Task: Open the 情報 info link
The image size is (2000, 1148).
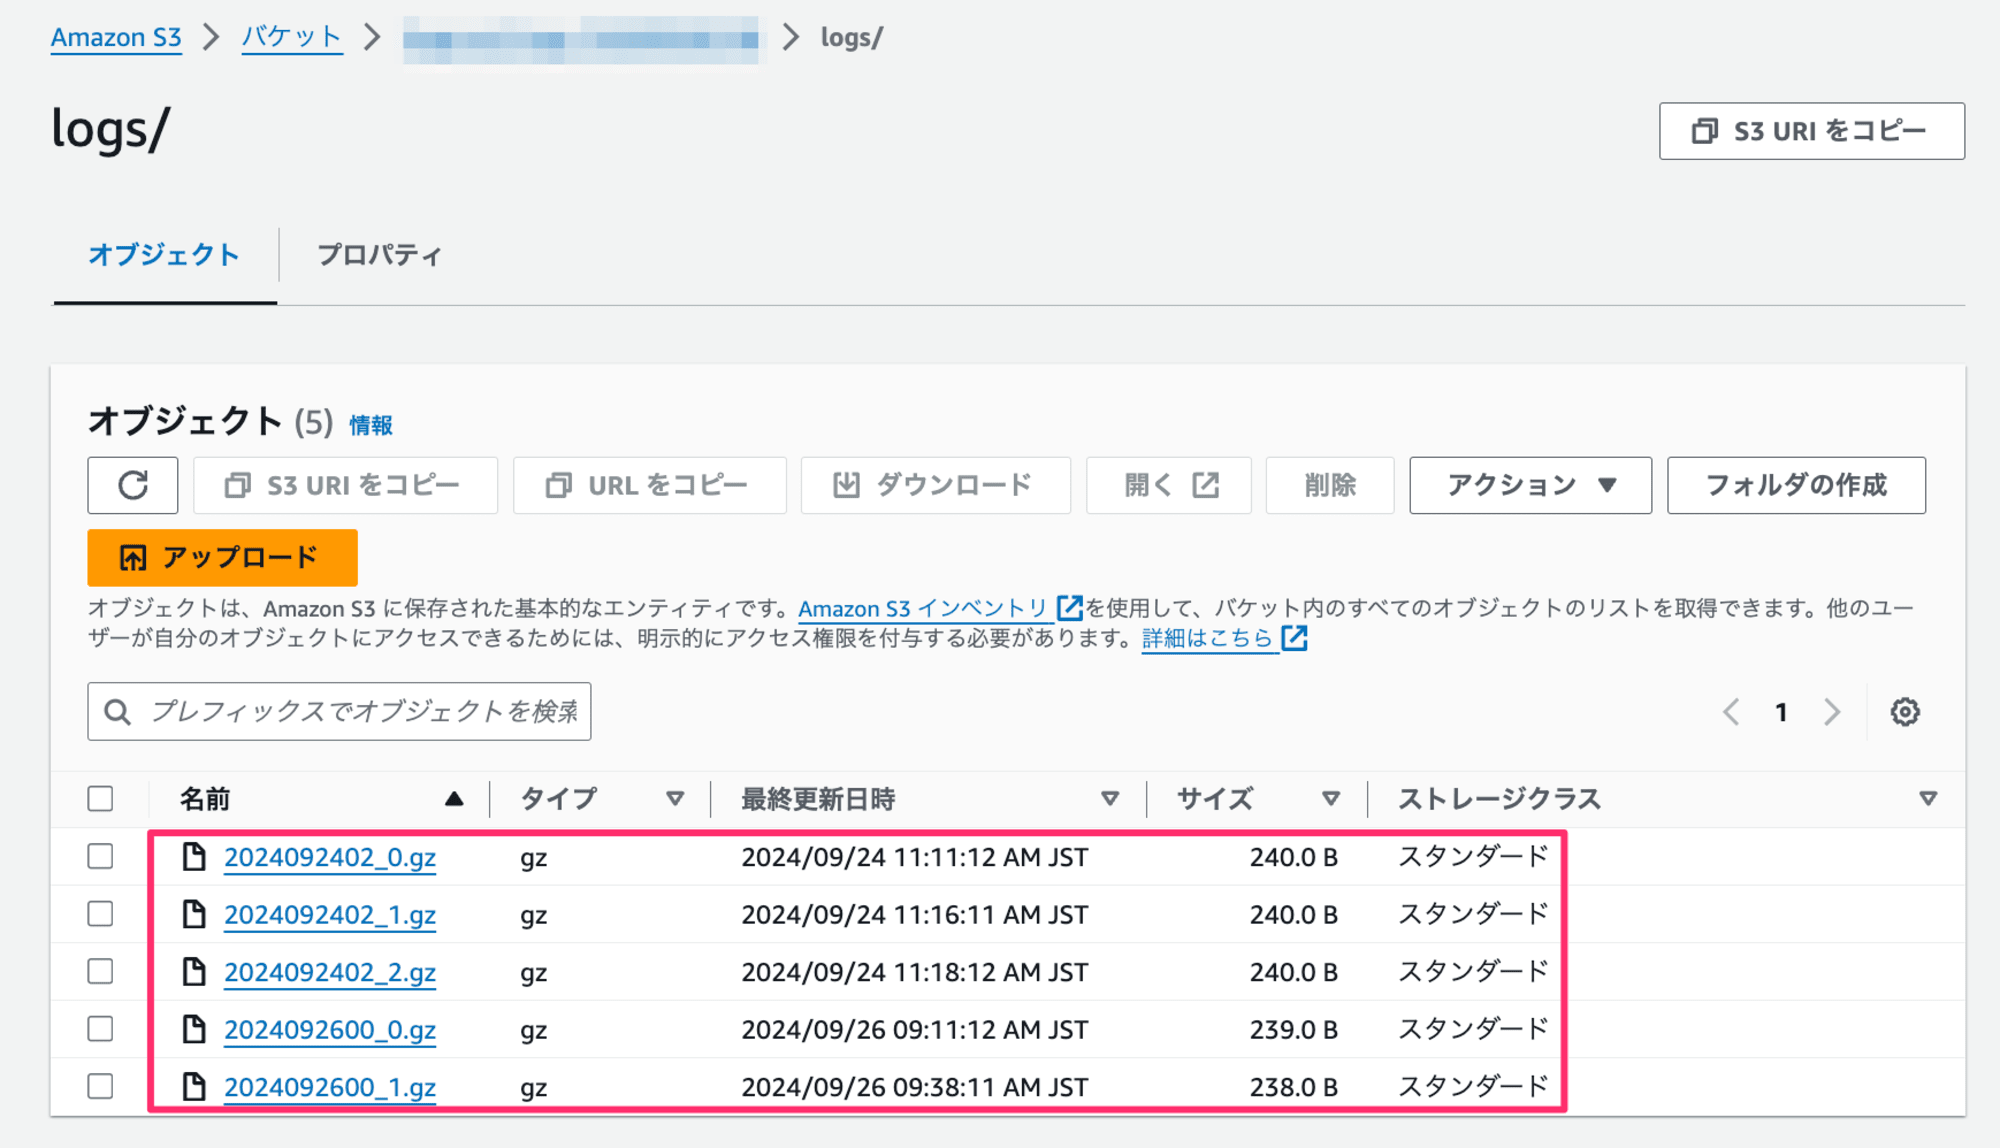Action: click(x=371, y=425)
